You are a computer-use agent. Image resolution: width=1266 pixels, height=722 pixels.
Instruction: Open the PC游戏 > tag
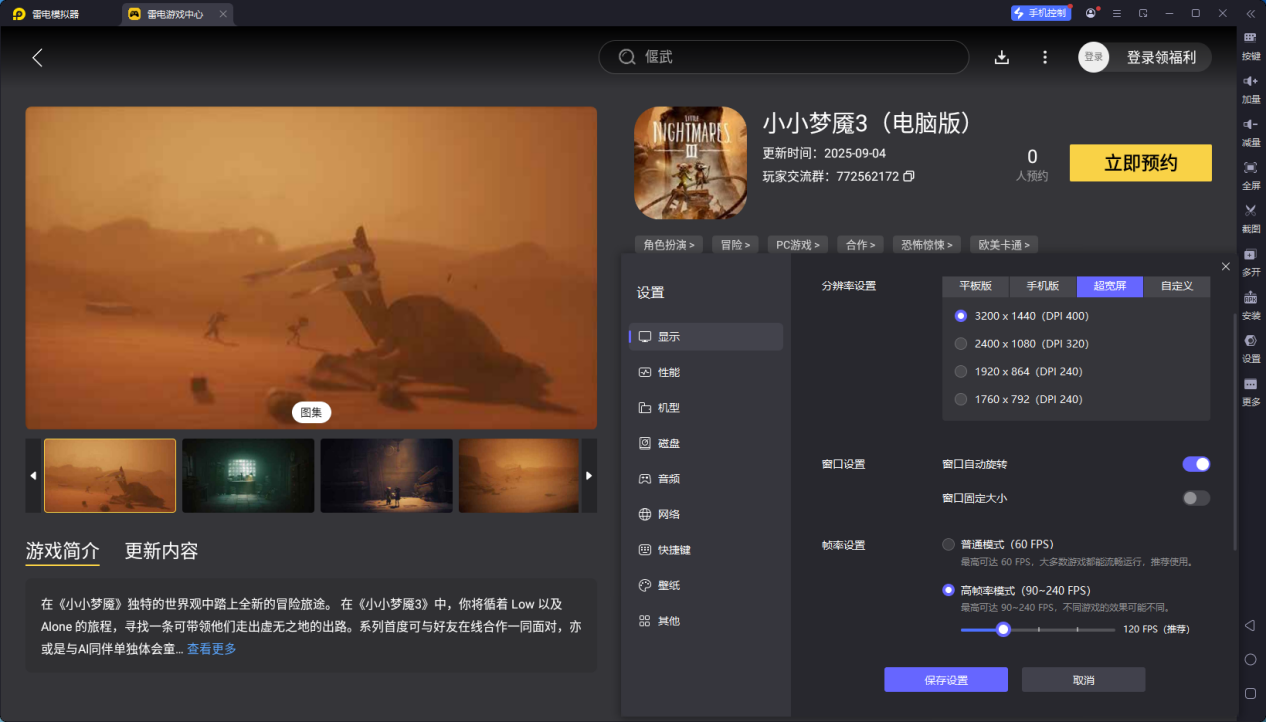click(x=798, y=244)
